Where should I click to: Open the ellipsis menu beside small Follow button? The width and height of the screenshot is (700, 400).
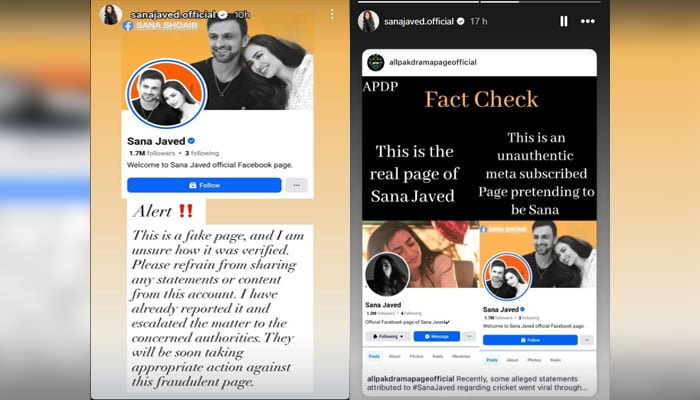(x=587, y=340)
